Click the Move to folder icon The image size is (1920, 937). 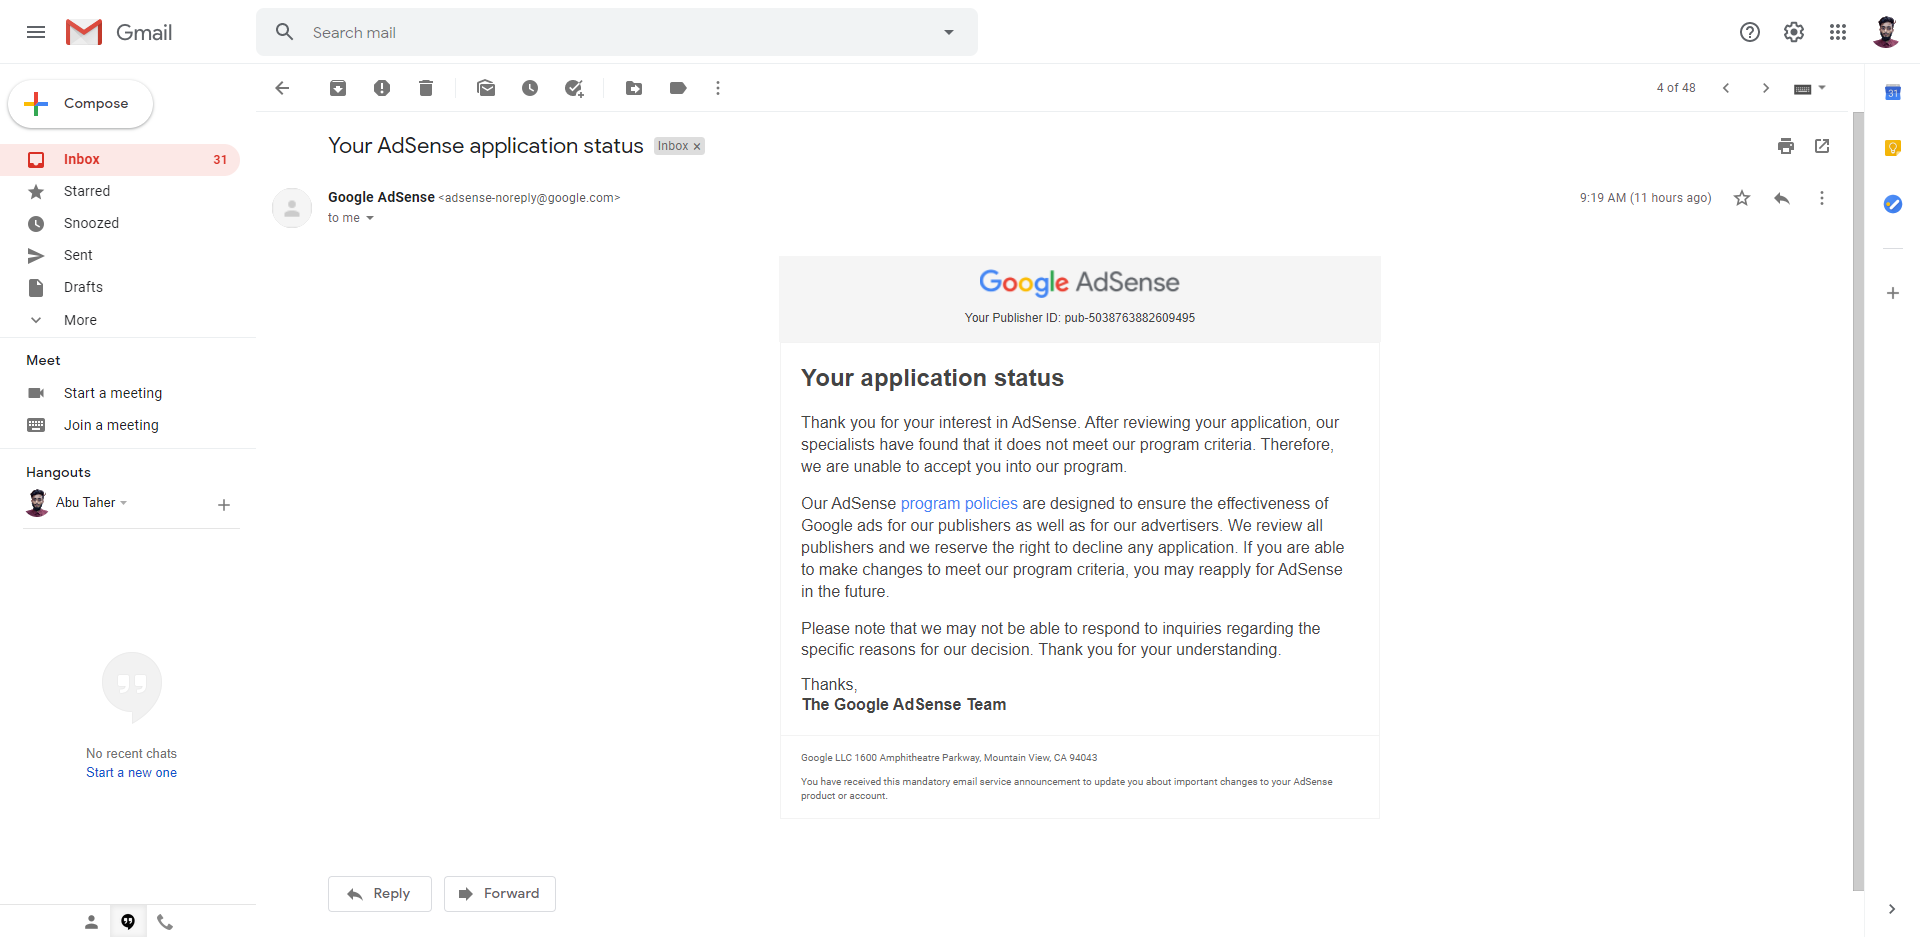coord(634,88)
